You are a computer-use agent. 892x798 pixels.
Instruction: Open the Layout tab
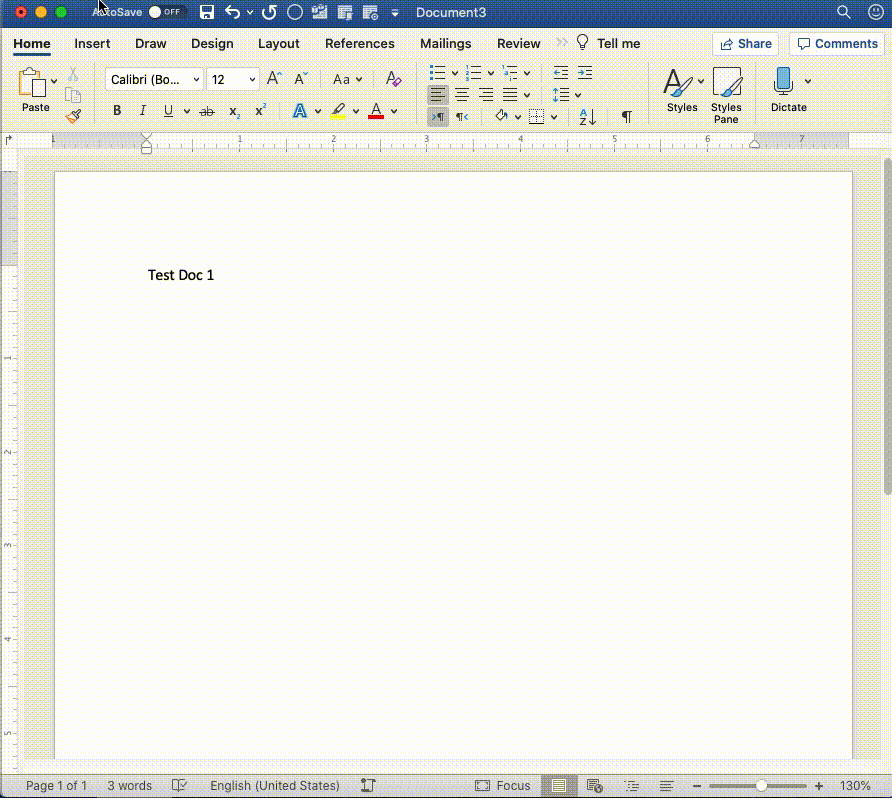click(x=279, y=44)
